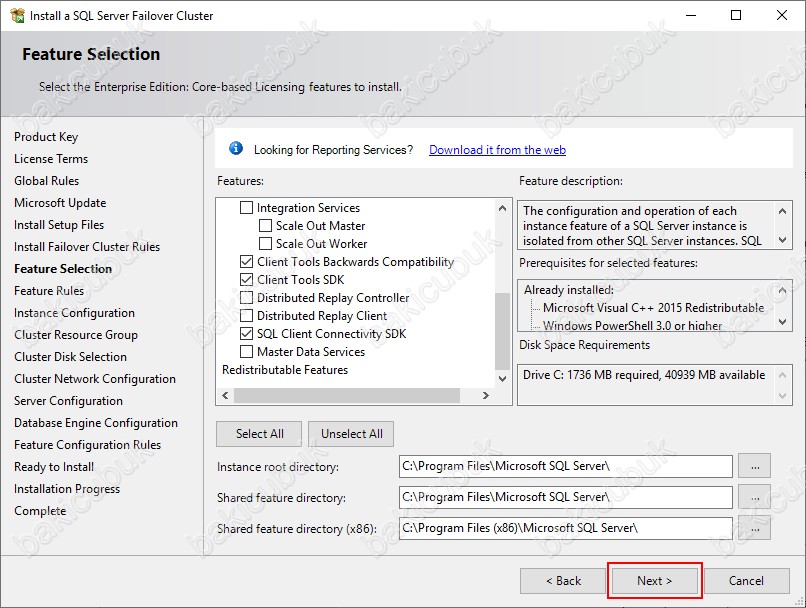Viewport: 806px width, 608px height.
Task: Select the Complete step
Action: coord(40,511)
